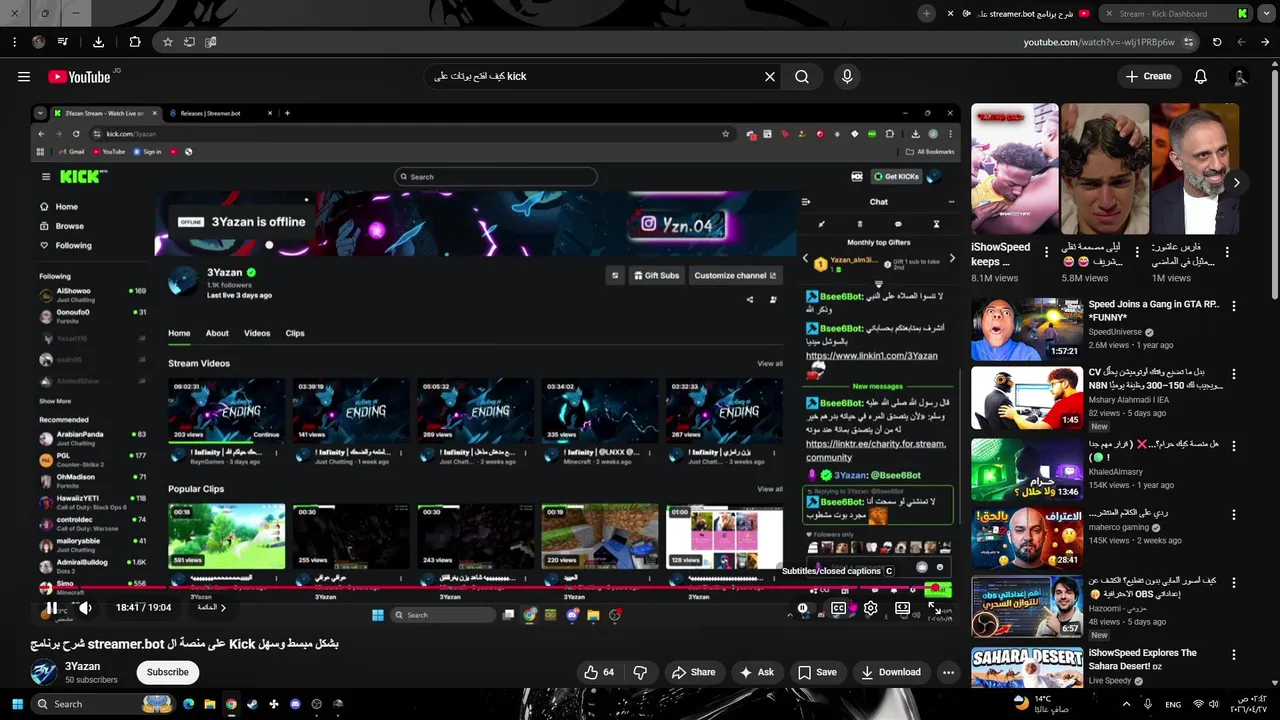Open the 28:41 maherco gaming video thumbnail
The width and height of the screenshot is (1280, 720).
[1027, 538]
